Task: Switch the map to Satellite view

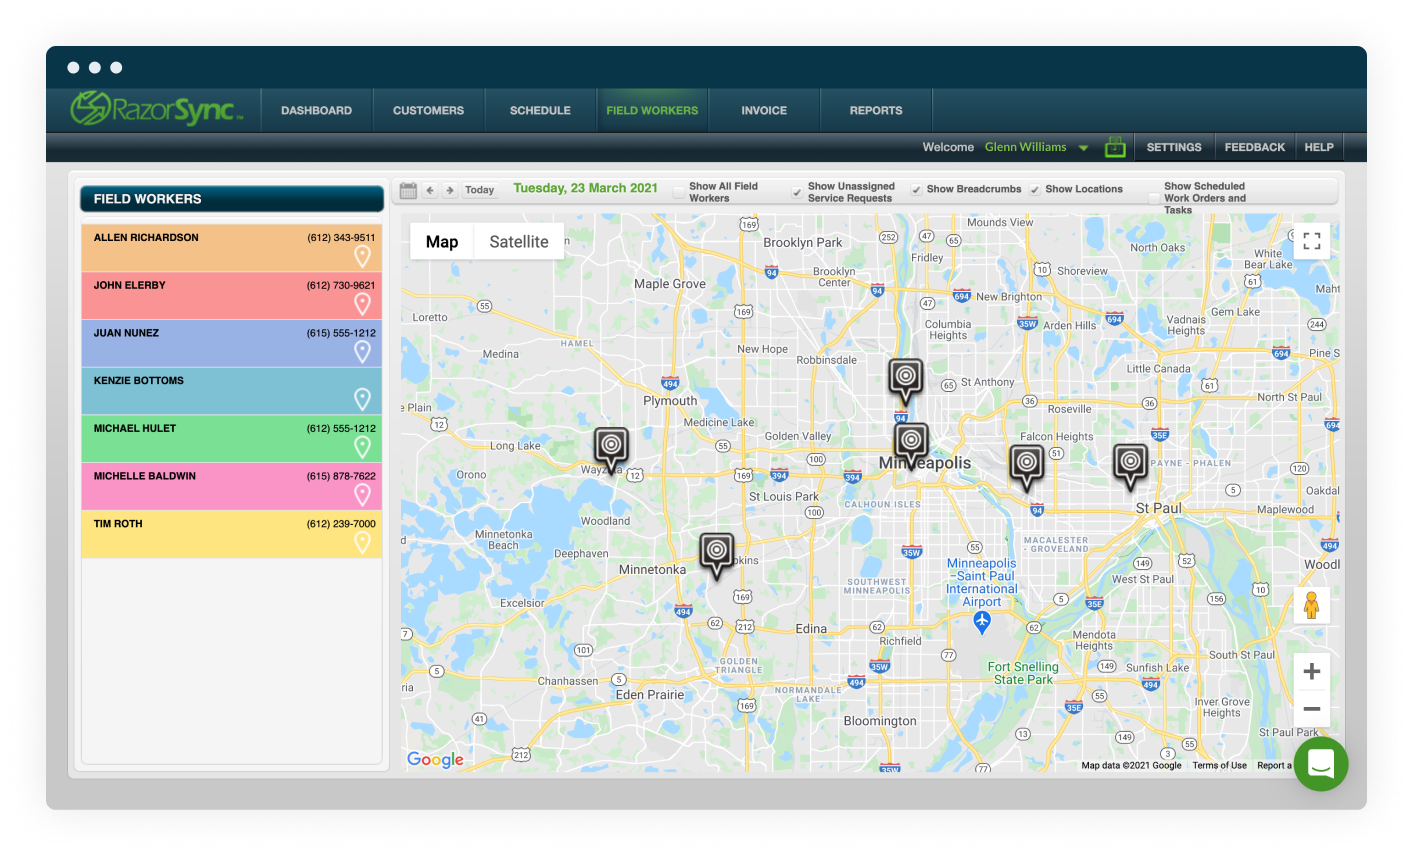Action: (x=519, y=241)
